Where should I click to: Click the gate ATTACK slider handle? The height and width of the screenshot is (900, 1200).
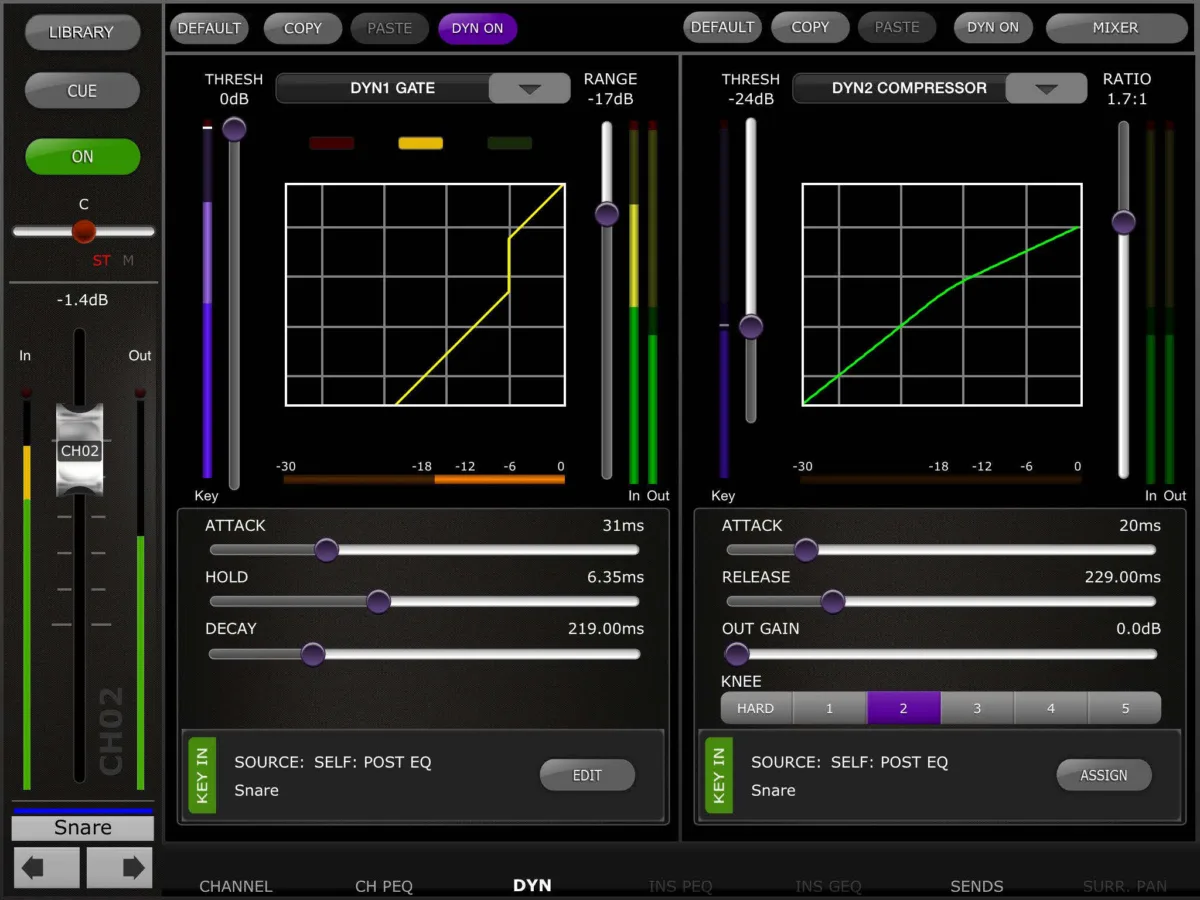326,550
